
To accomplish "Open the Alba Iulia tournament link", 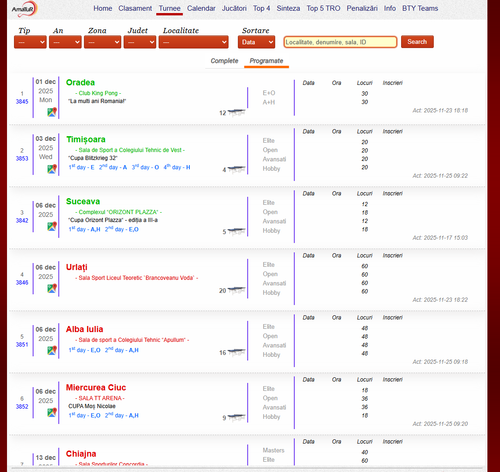I will point(85,329).
